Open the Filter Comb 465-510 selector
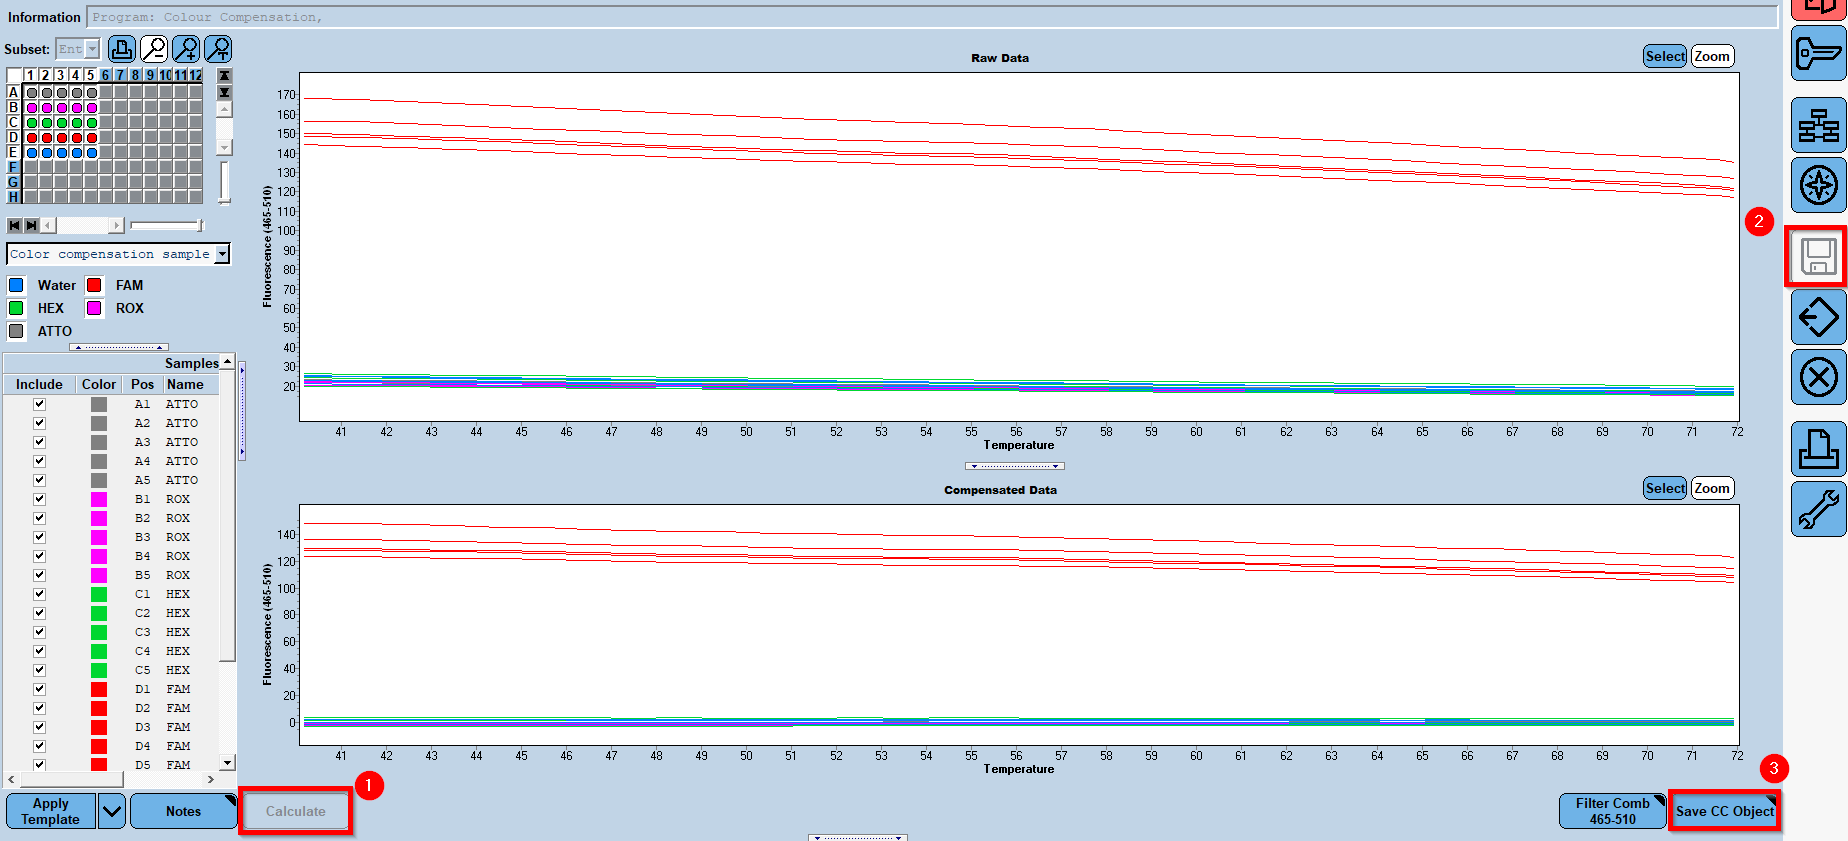The height and width of the screenshot is (841, 1848). [1612, 811]
